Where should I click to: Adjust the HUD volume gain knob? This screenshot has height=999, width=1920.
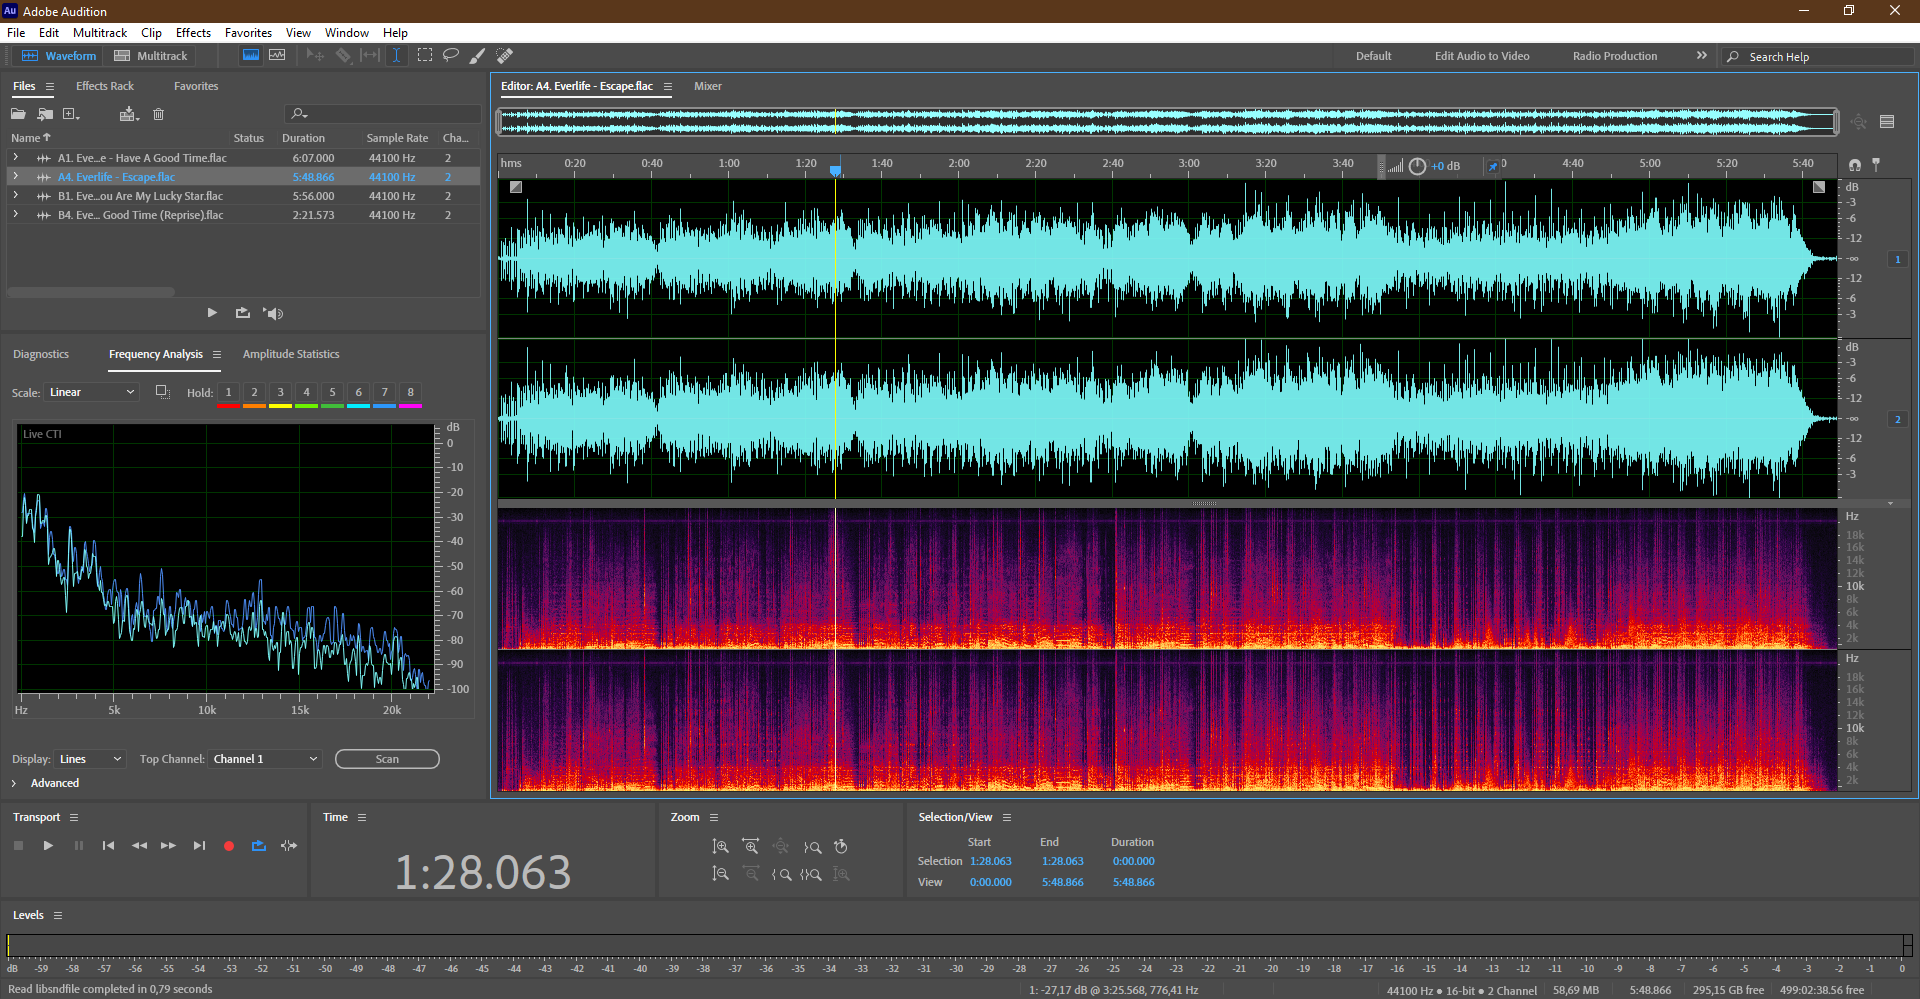click(1417, 166)
